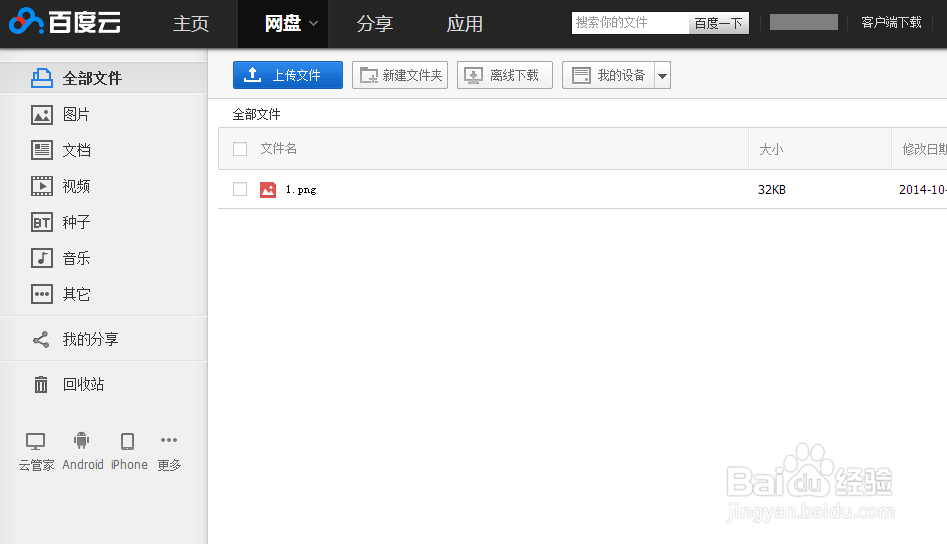Image resolution: width=947 pixels, height=544 pixels.
Task: Click the 音乐 category label
Action: (76, 258)
